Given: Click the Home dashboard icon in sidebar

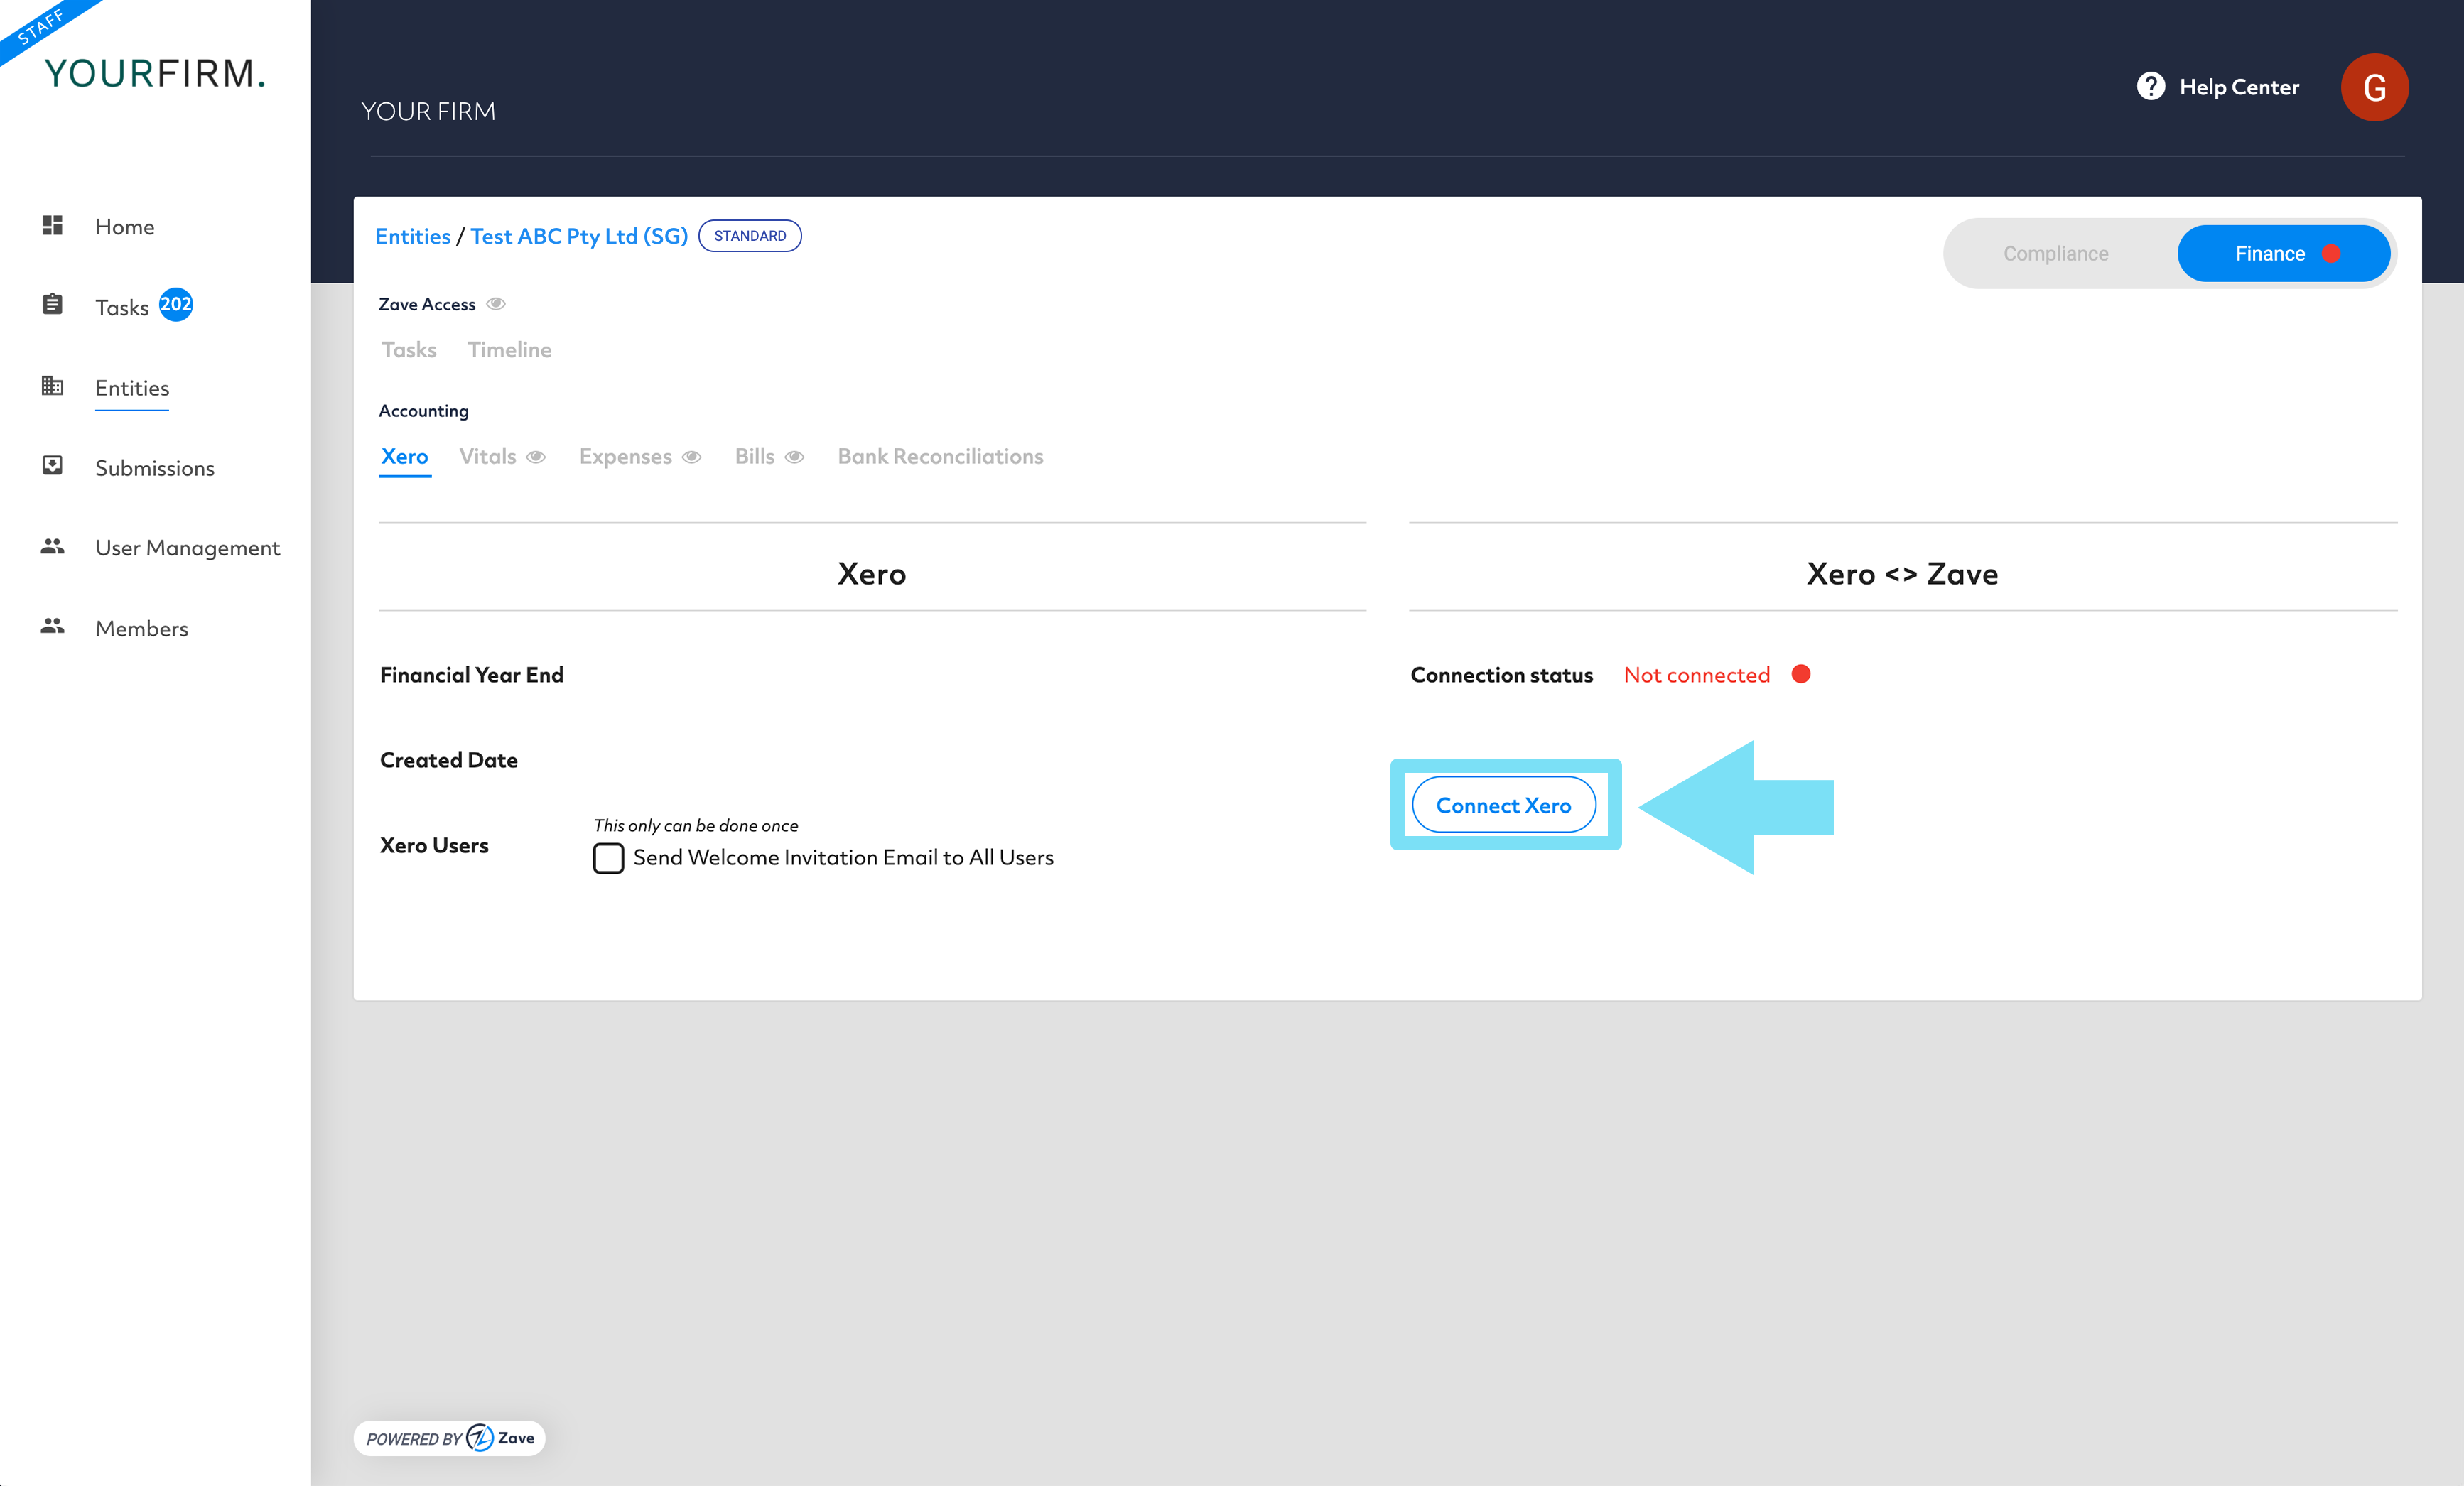Looking at the screenshot, I should [53, 226].
